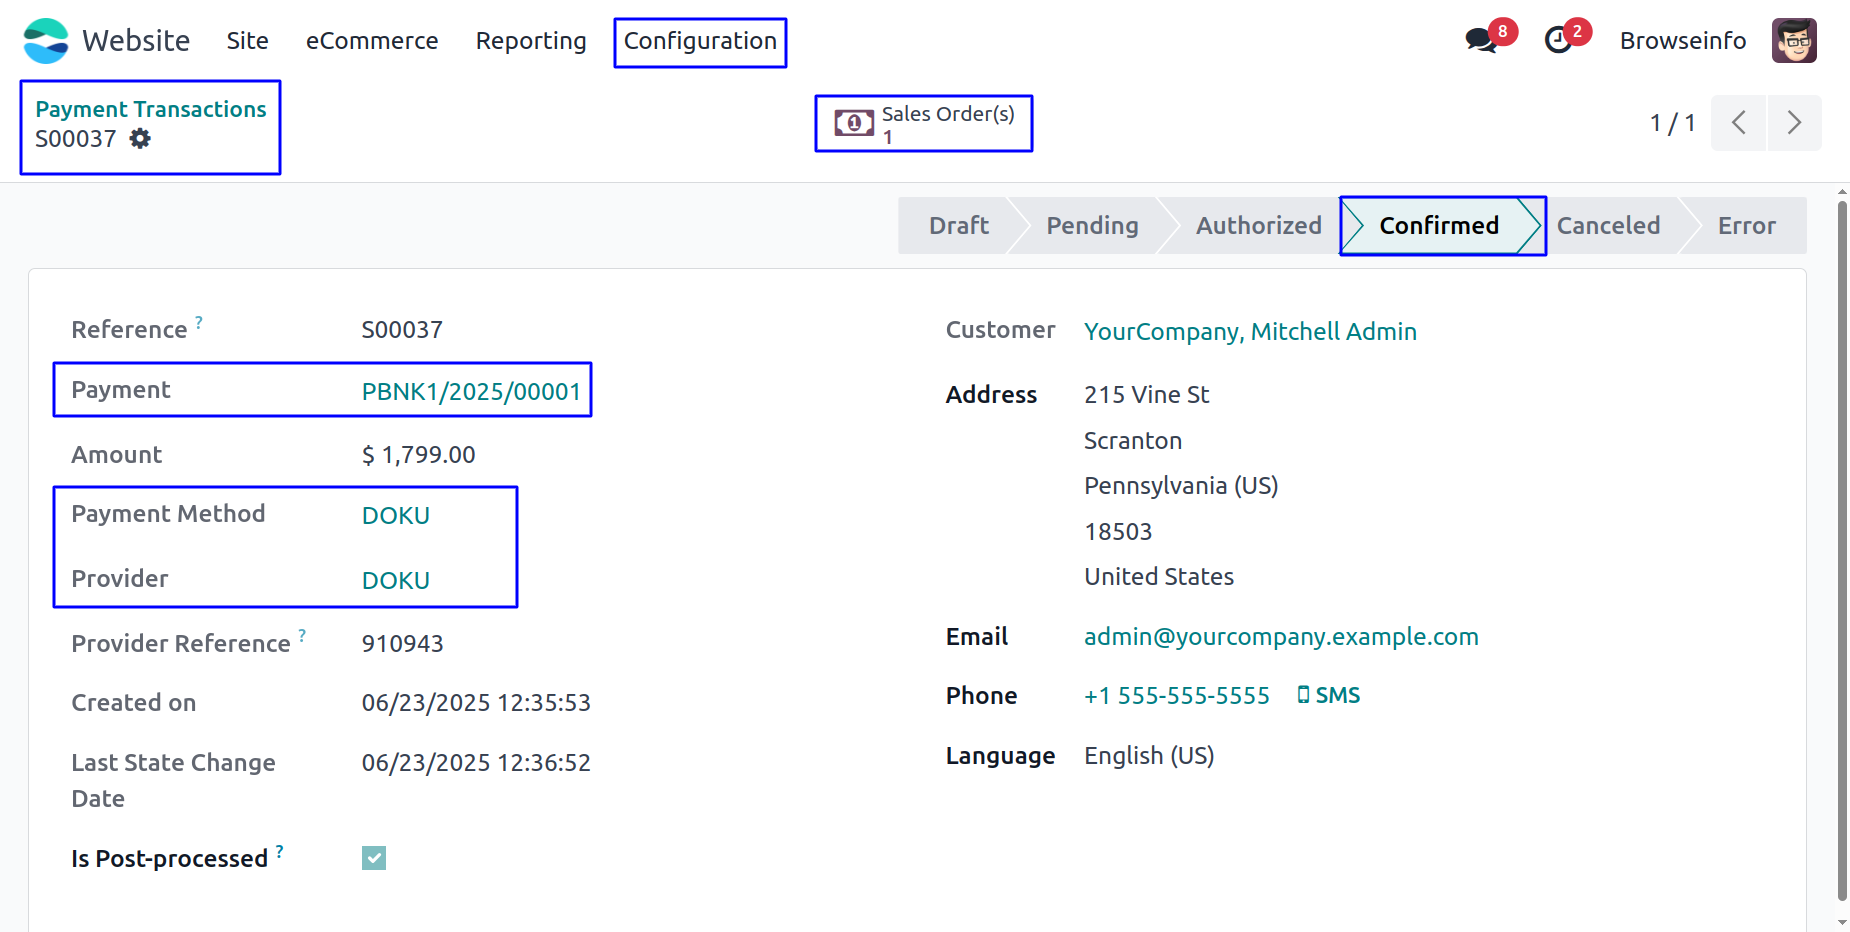Viewport: 1850px width, 932px height.
Task: Toggle the Is Post-processed checkbox
Action: pyautogui.click(x=374, y=858)
